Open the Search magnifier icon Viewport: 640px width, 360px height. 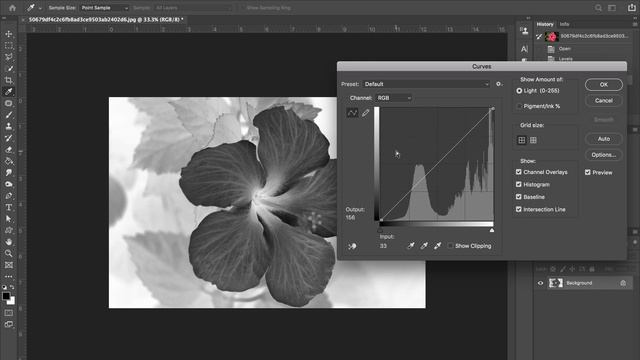tap(598, 8)
